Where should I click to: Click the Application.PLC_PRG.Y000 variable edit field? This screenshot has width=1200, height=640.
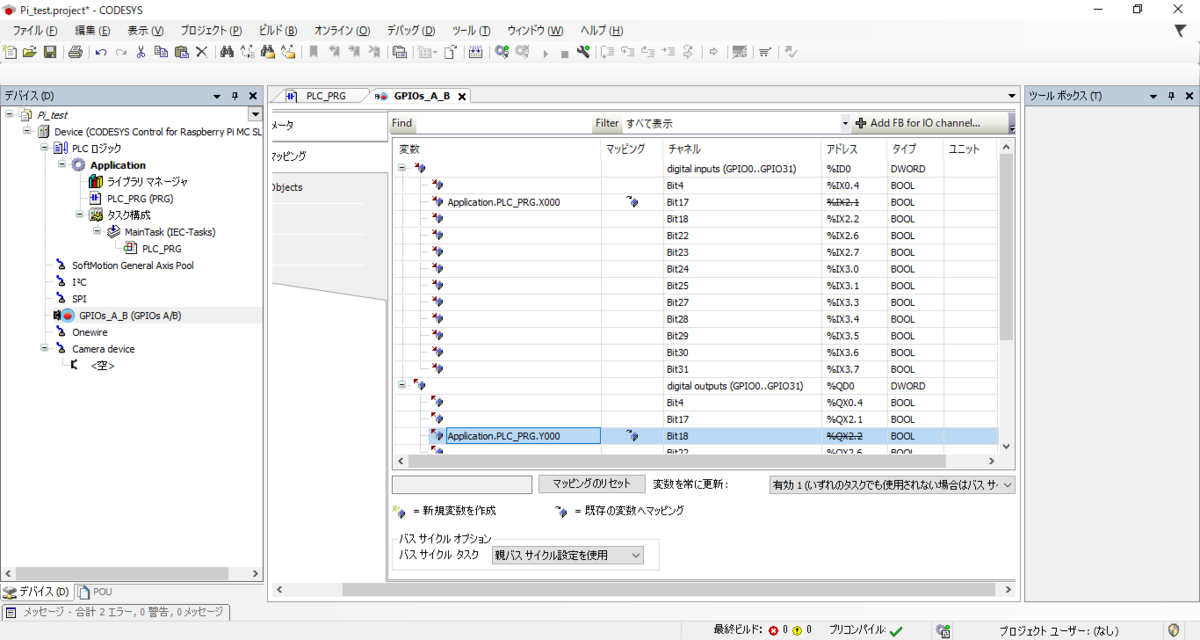click(523, 436)
